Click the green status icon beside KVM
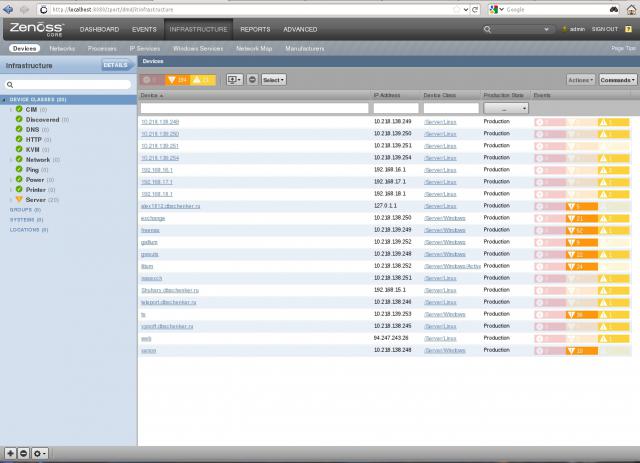 [x=19, y=149]
